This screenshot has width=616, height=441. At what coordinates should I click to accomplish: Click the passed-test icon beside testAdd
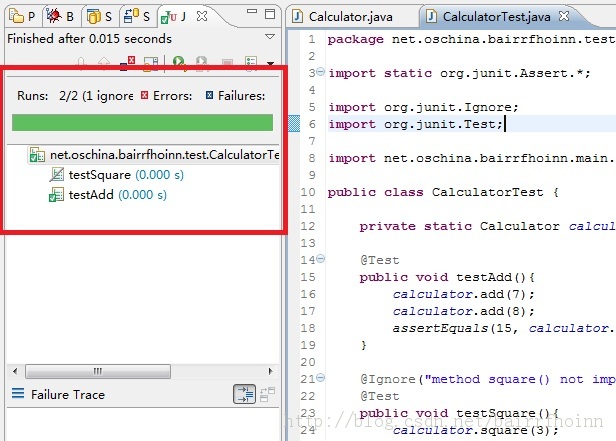tap(56, 195)
